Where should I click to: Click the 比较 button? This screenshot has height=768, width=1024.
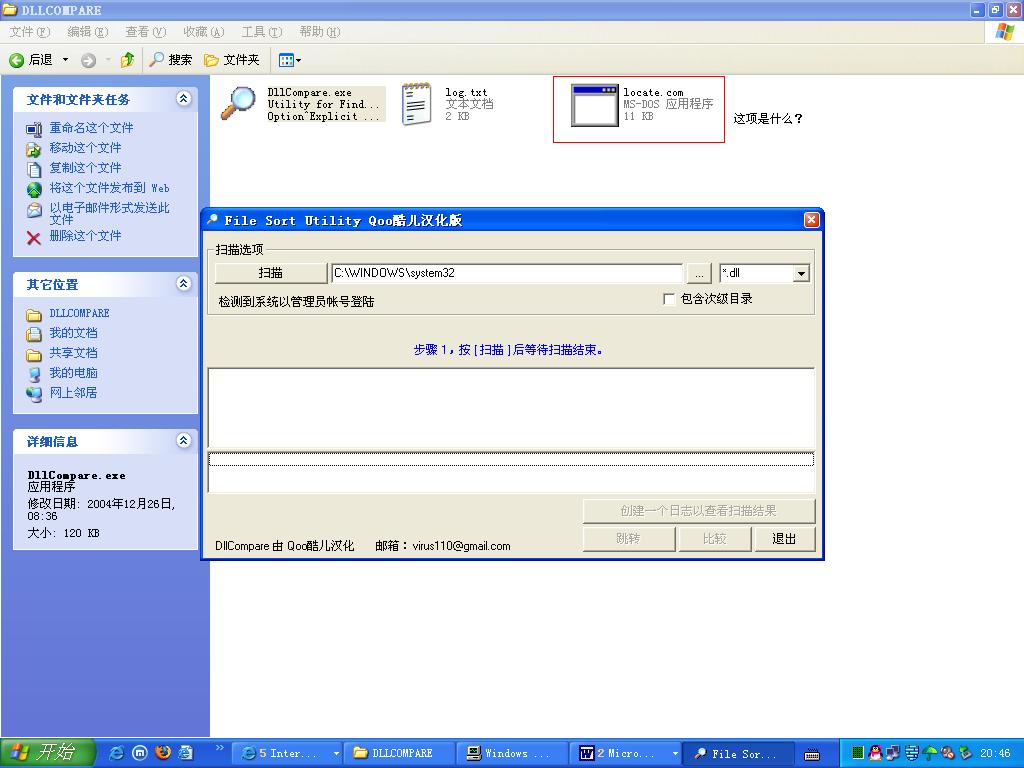tap(715, 539)
